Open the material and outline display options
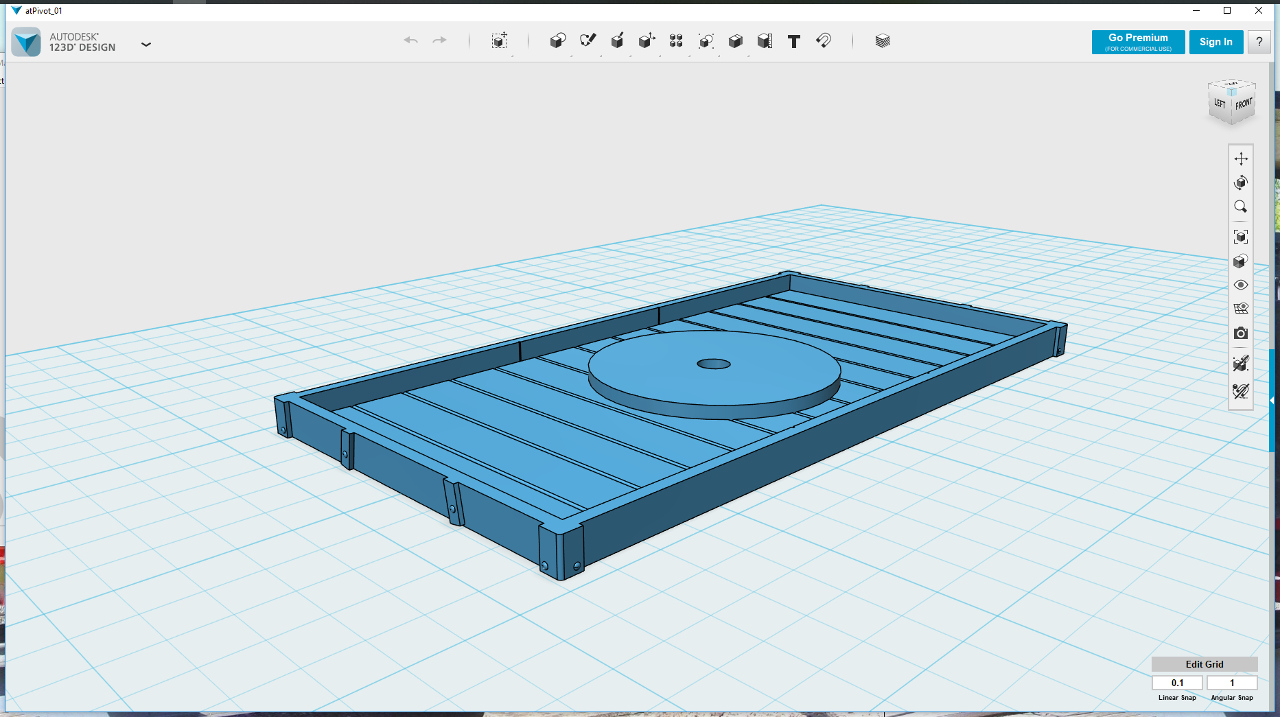This screenshot has height=717, width=1280. (1241, 261)
